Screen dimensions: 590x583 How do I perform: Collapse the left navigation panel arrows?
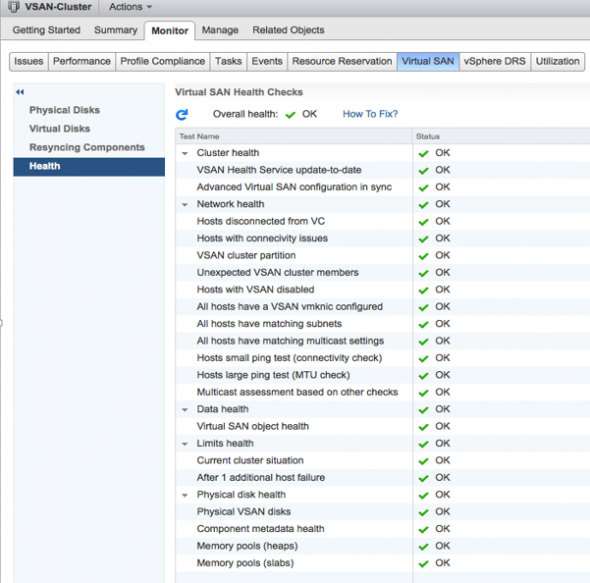pos(20,92)
